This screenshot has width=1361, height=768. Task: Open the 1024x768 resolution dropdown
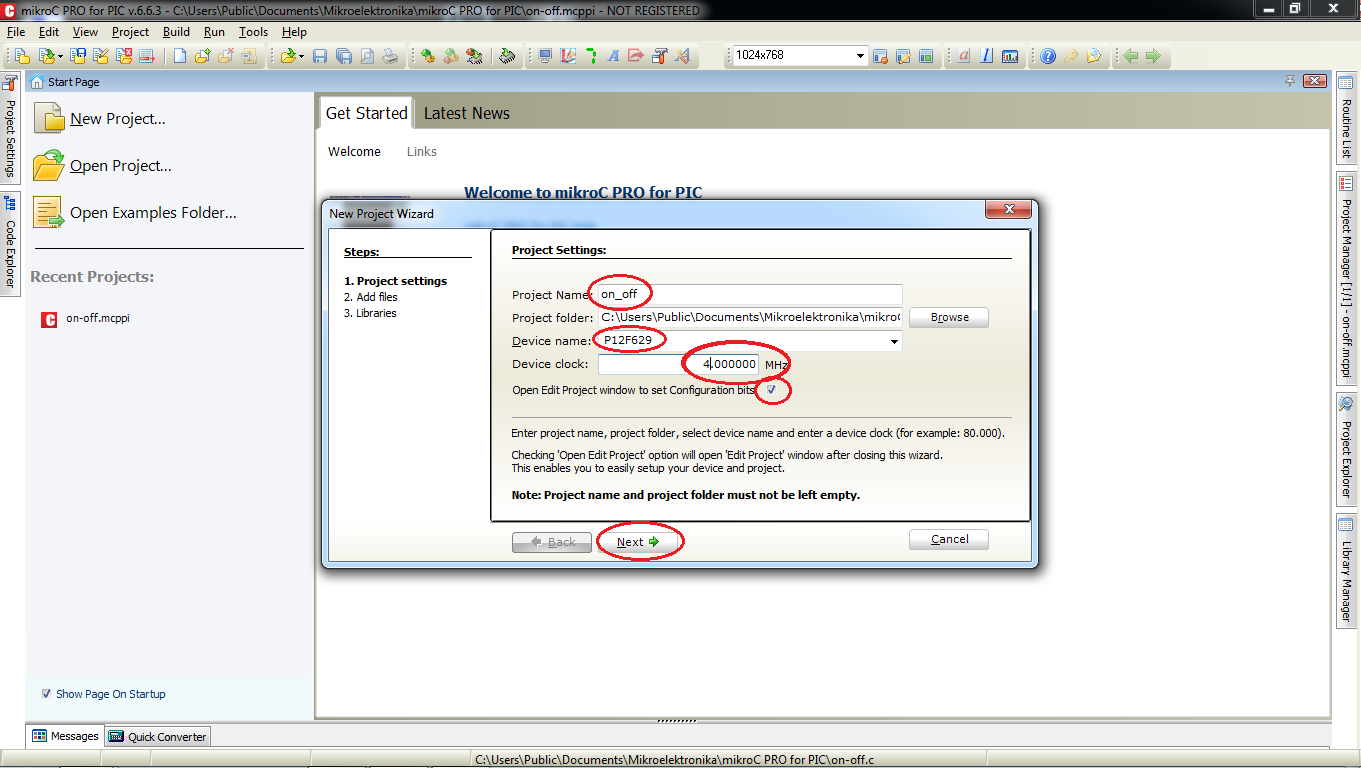(860, 56)
